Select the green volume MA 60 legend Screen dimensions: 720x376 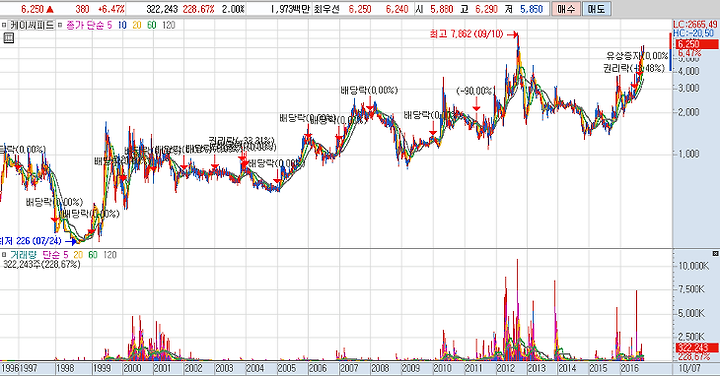coord(93,255)
